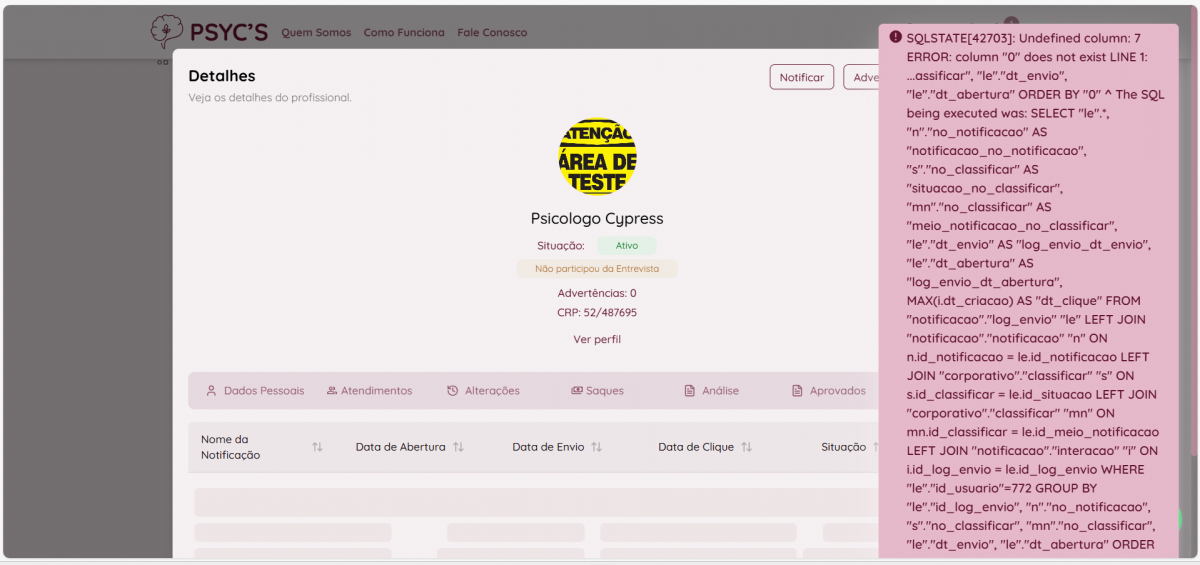1200x565 pixels.
Task: Sort by Nome da Notificação arrows
Action: point(317,447)
